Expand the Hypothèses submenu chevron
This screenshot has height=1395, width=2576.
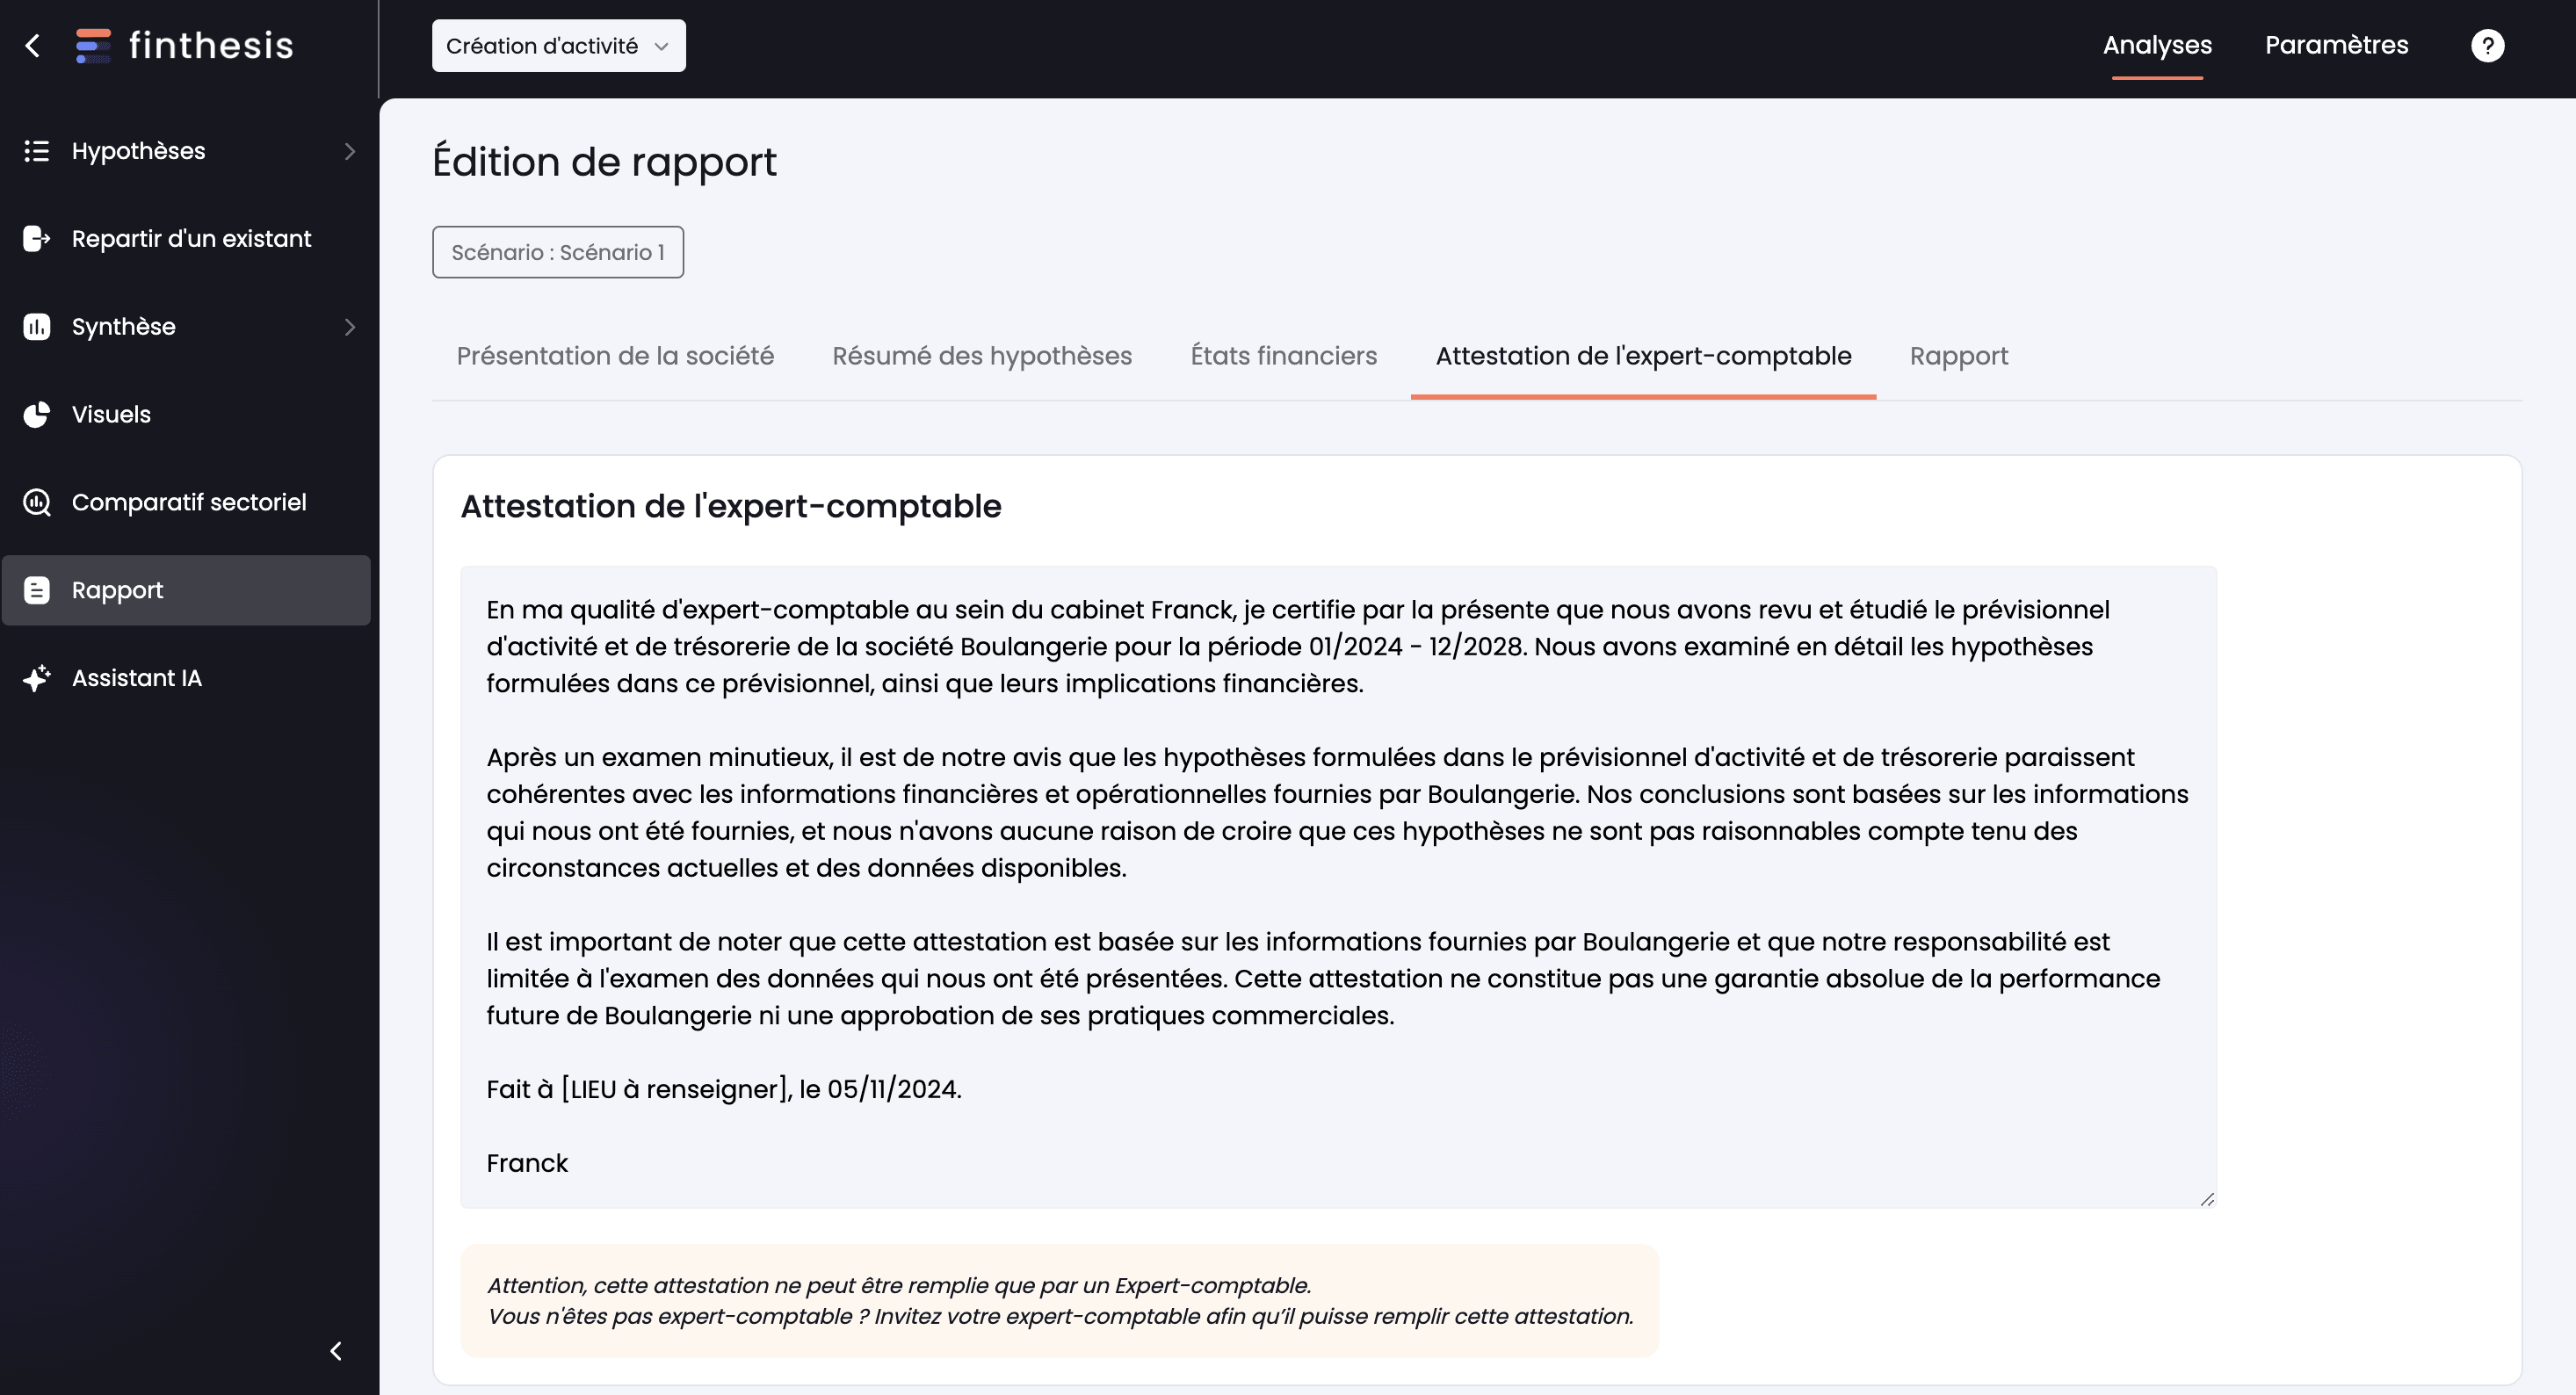click(x=349, y=151)
